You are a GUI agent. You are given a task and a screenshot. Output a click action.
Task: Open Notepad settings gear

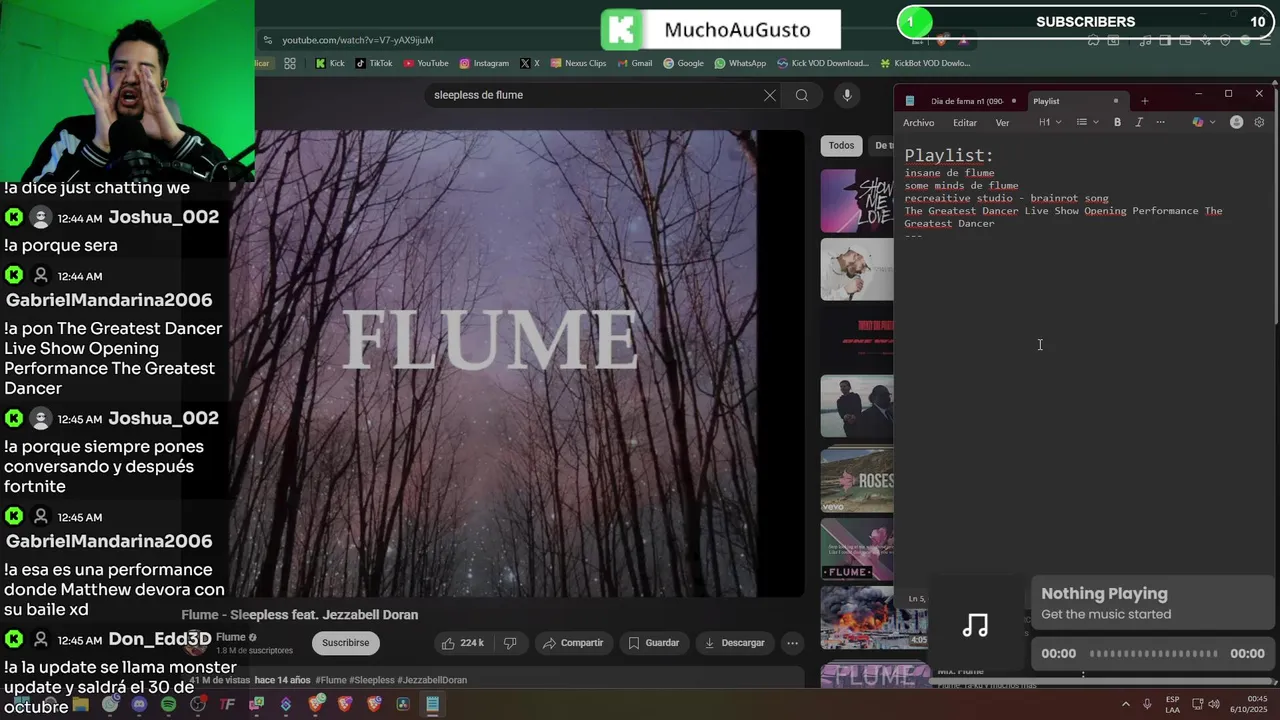click(1259, 122)
